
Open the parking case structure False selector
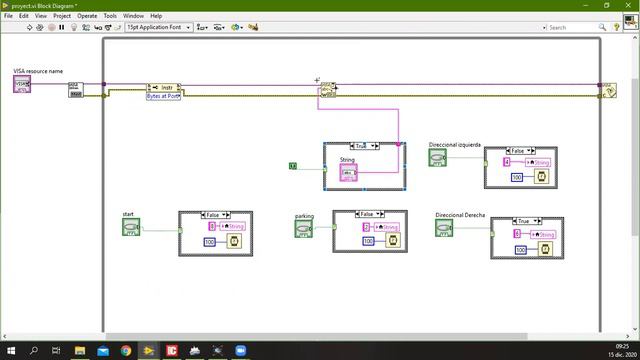coord(370,214)
